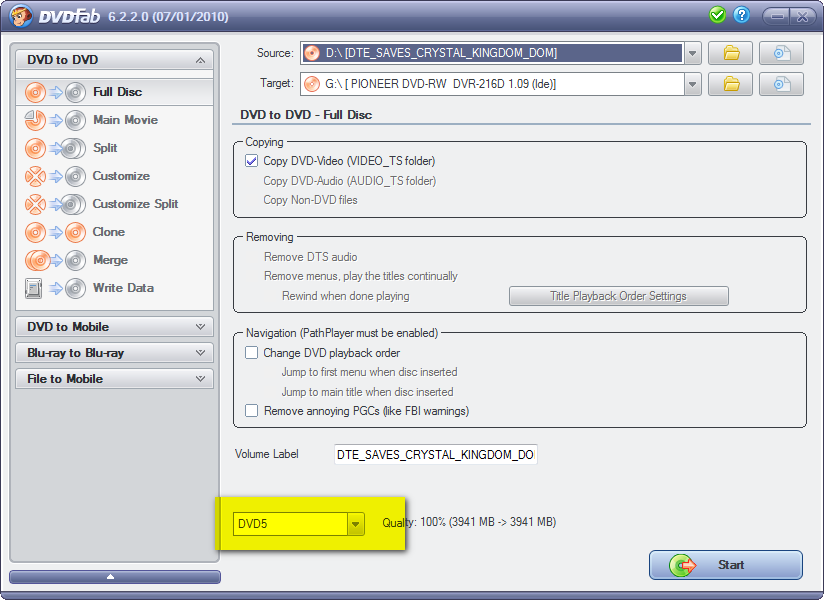The width and height of the screenshot is (824, 600).
Task: Click the Merge mode disc icon
Action: point(55,260)
